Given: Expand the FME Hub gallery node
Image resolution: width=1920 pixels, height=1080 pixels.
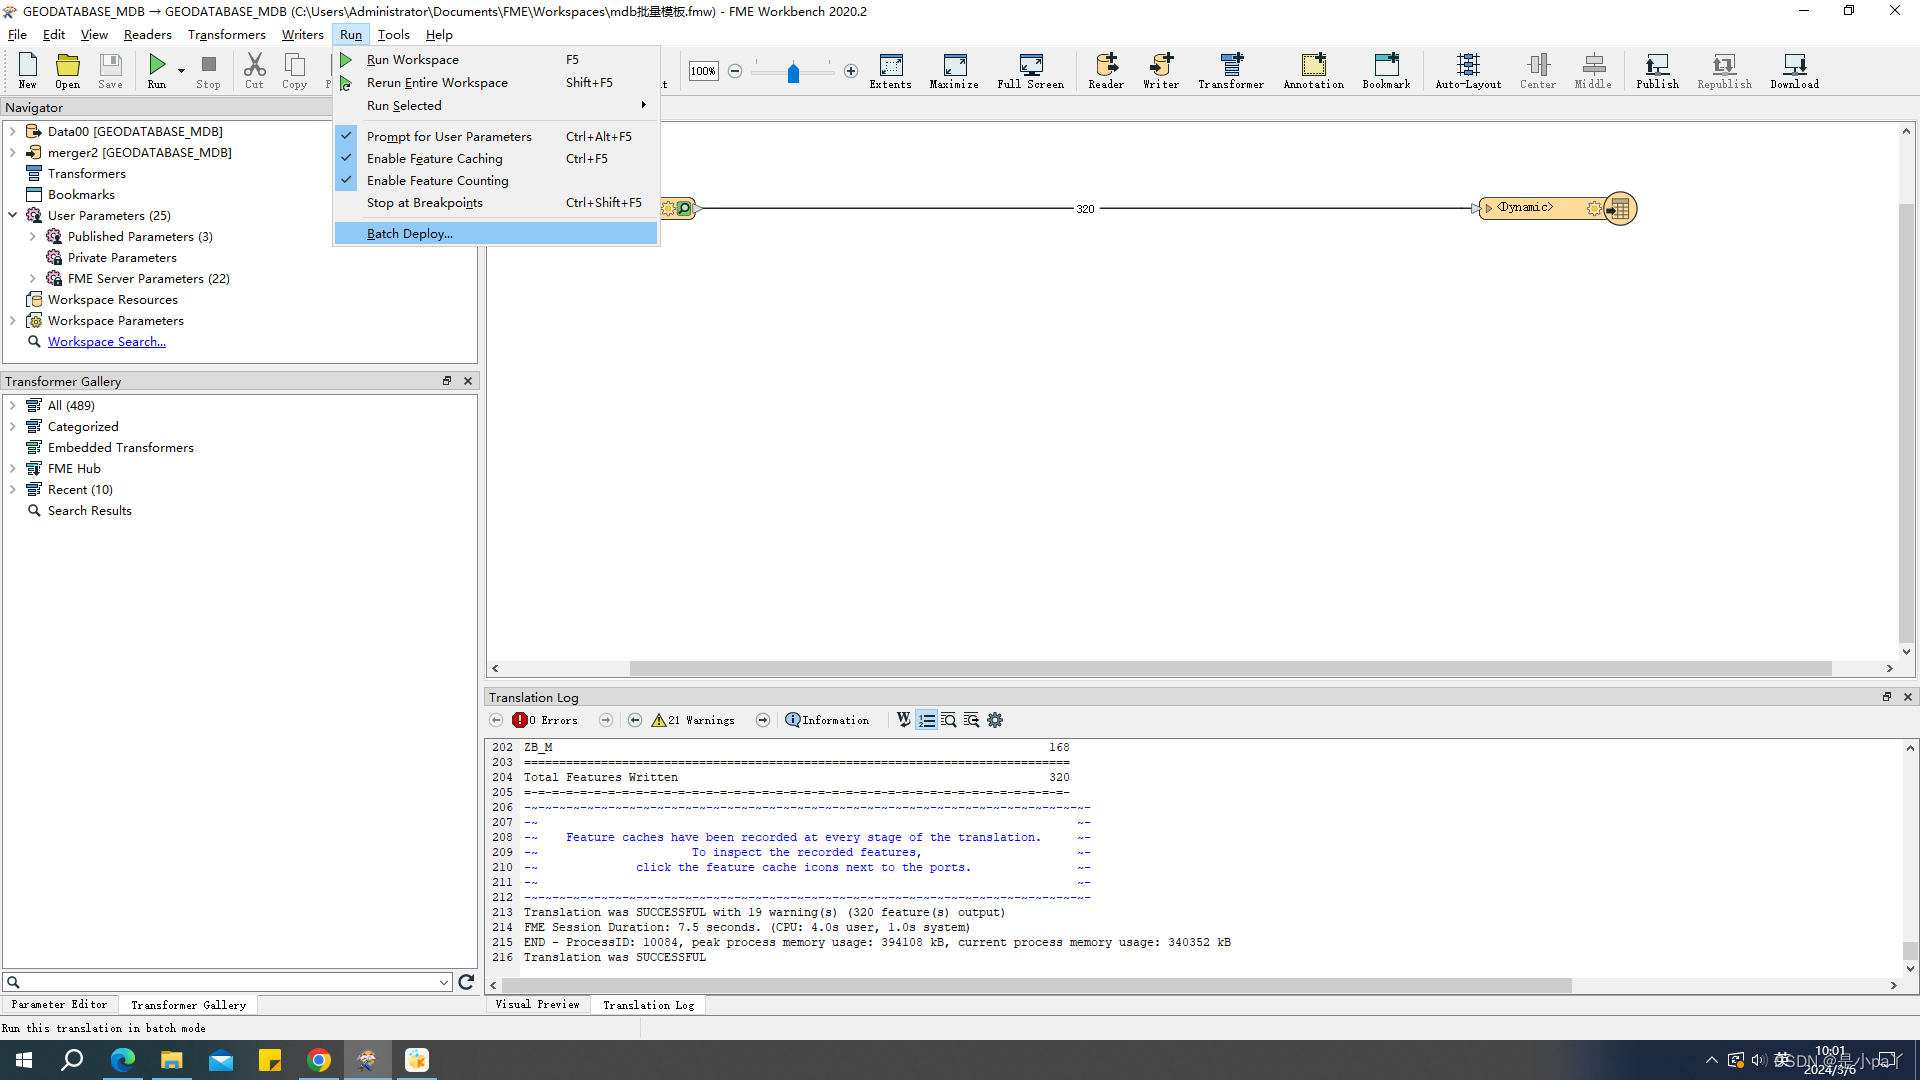Looking at the screenshot, I should pos(13,468).
